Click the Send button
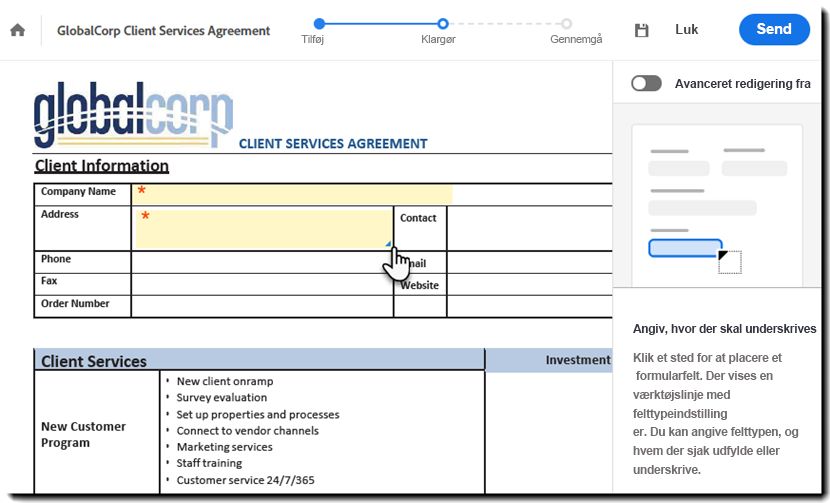 coord(774,29)
